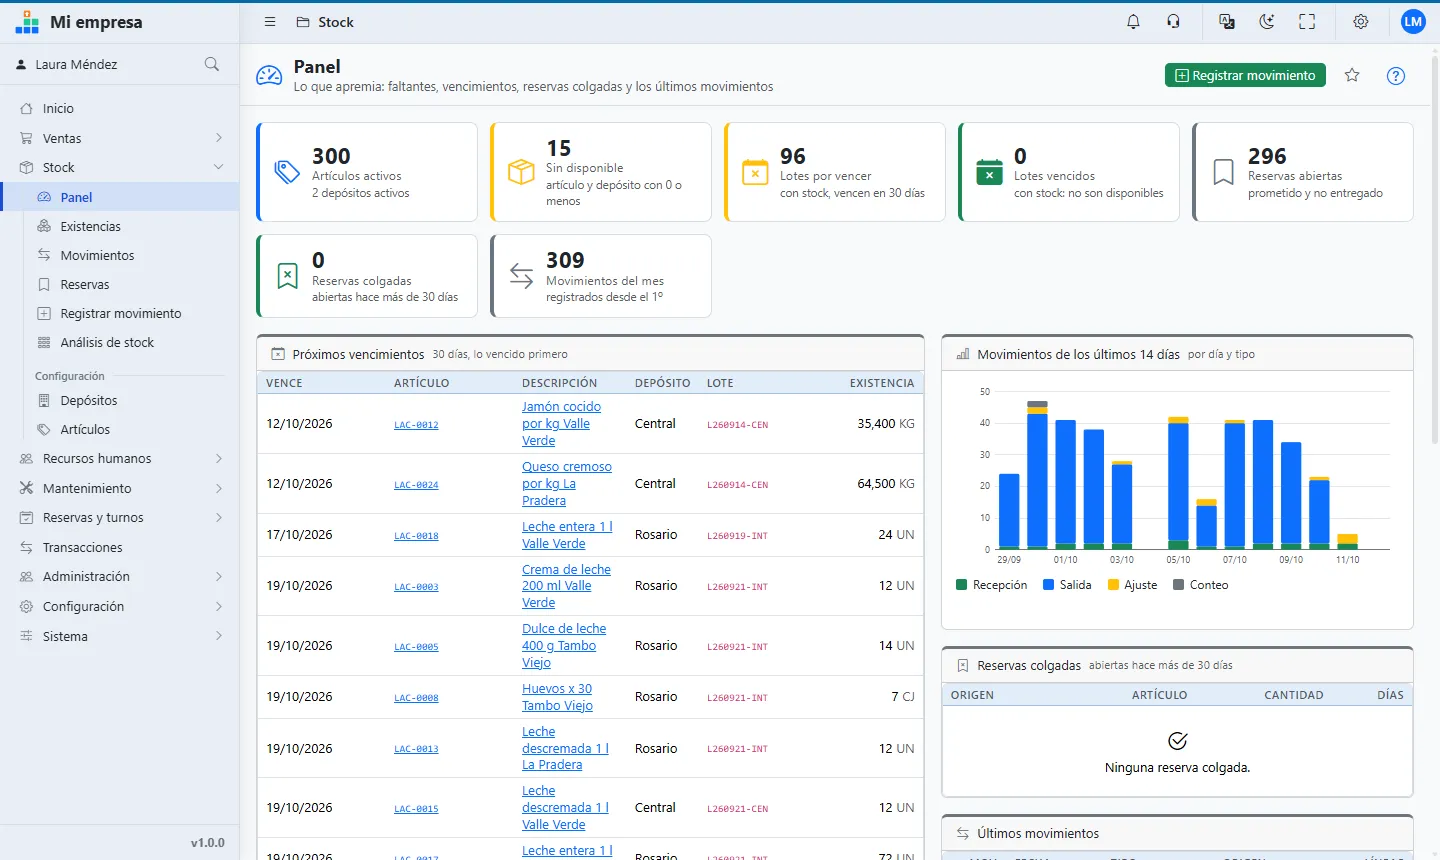Open Reservas under Stock

click(x=85, y=284)
